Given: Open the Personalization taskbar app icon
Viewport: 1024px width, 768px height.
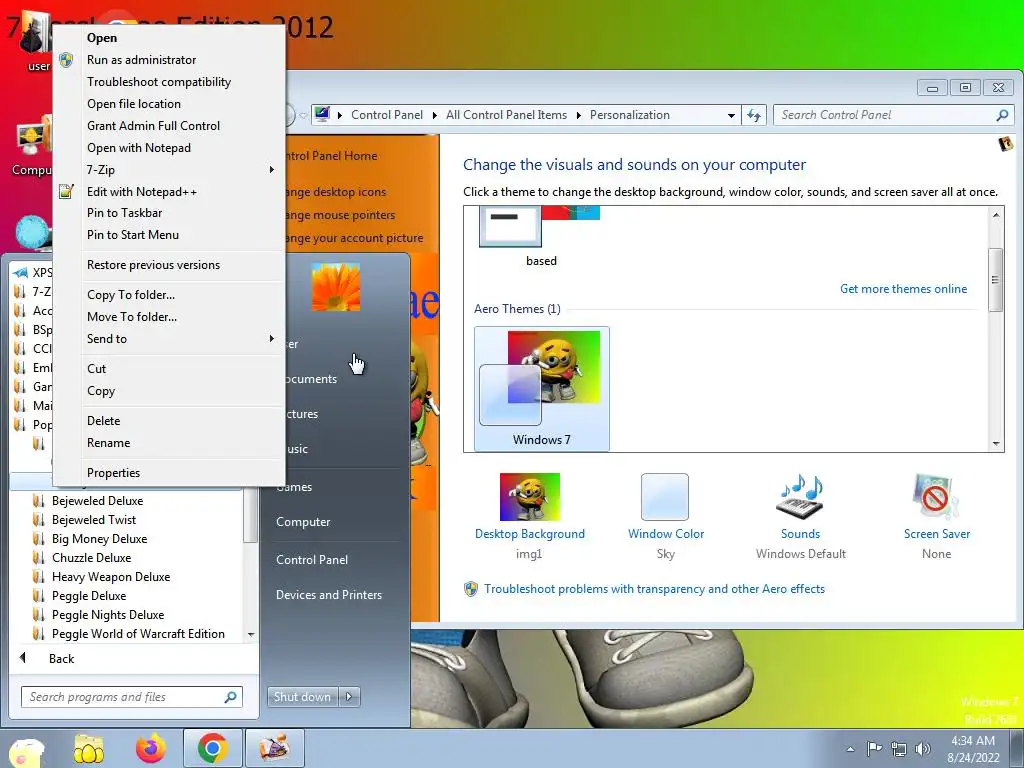Looking at the screenshot, I should point(274,748).
